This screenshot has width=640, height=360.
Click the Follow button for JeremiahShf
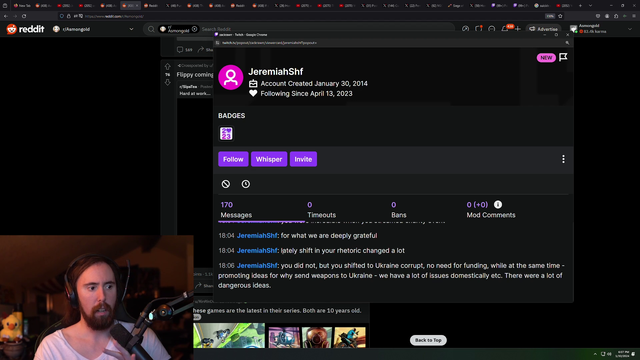coord(233,159)
